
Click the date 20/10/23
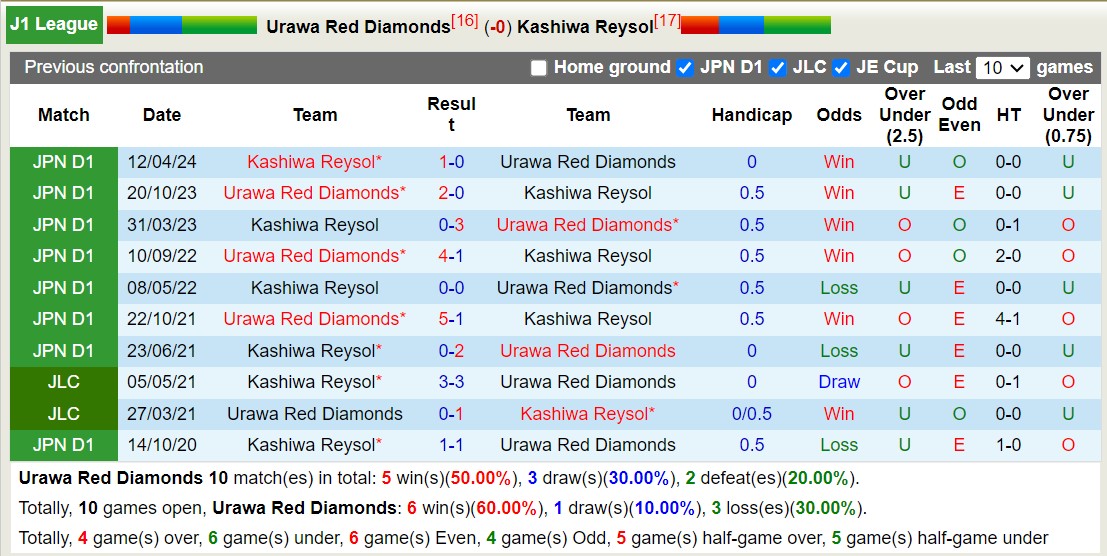coord(162,193)
